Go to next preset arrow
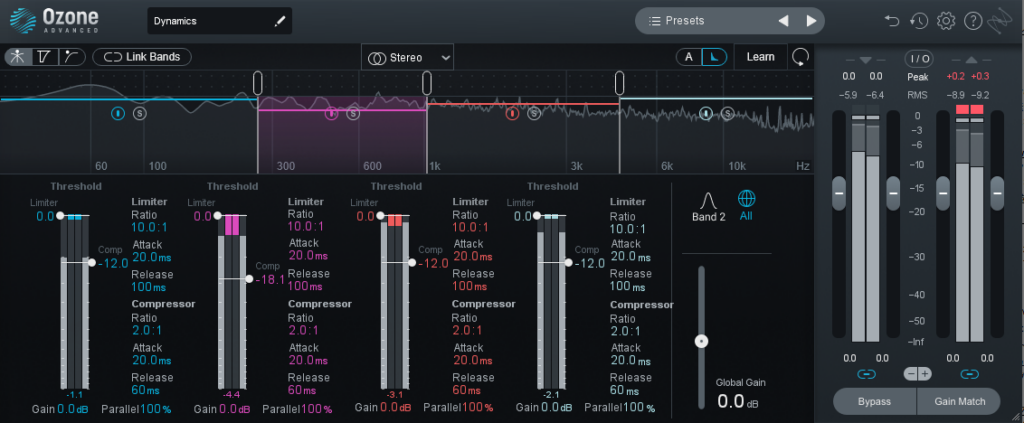1024x423 pixels. [x=811, y=21]
